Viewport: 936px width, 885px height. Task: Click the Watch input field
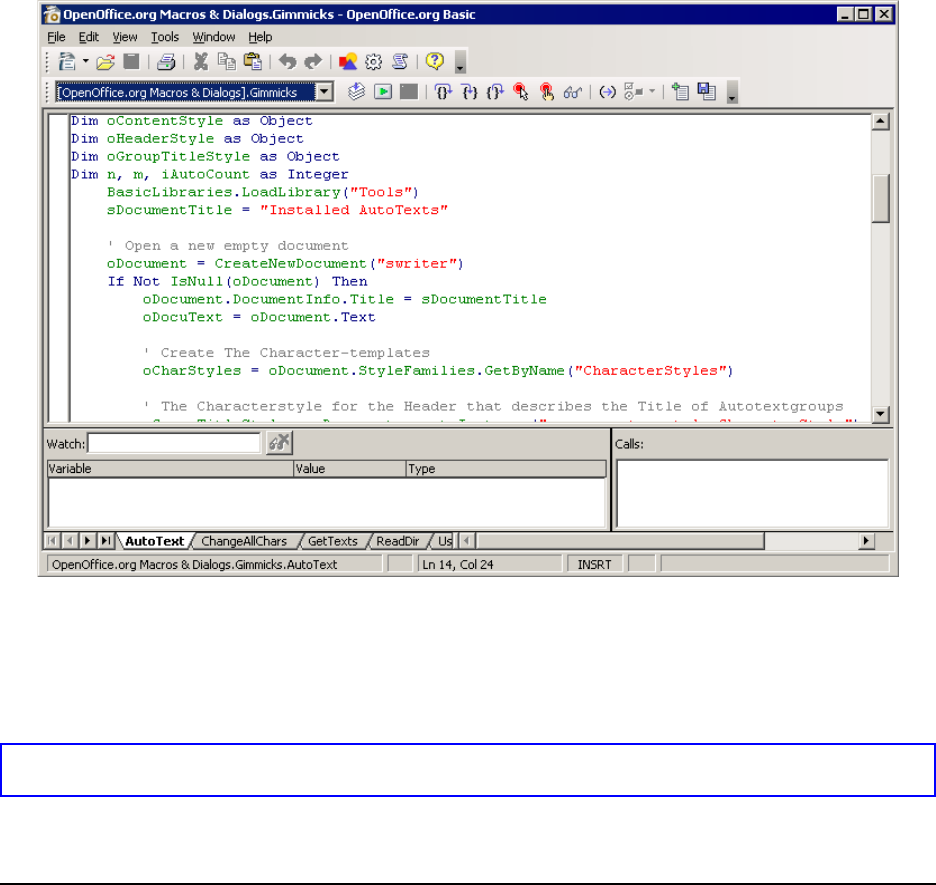[x=174, y=443]
